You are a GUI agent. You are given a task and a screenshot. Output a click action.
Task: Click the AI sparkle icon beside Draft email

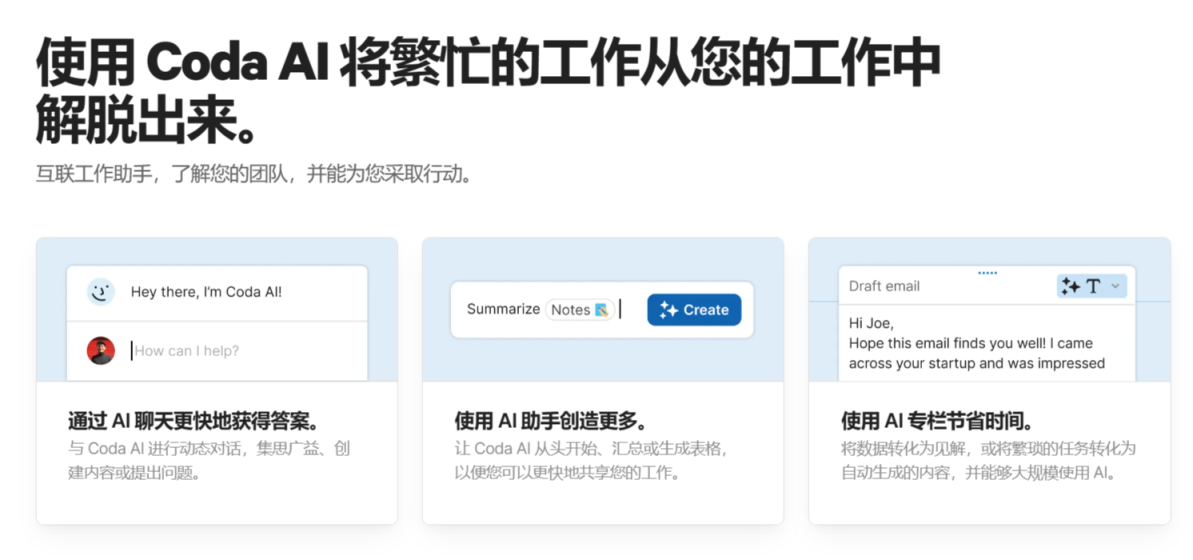(x=1070, y=286)
